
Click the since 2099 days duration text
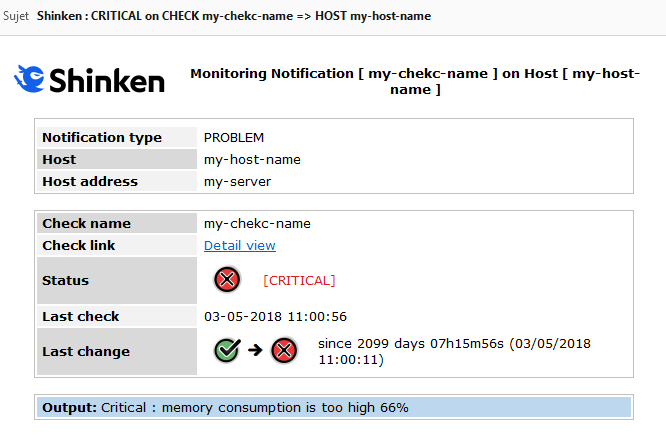coord(454,351)
